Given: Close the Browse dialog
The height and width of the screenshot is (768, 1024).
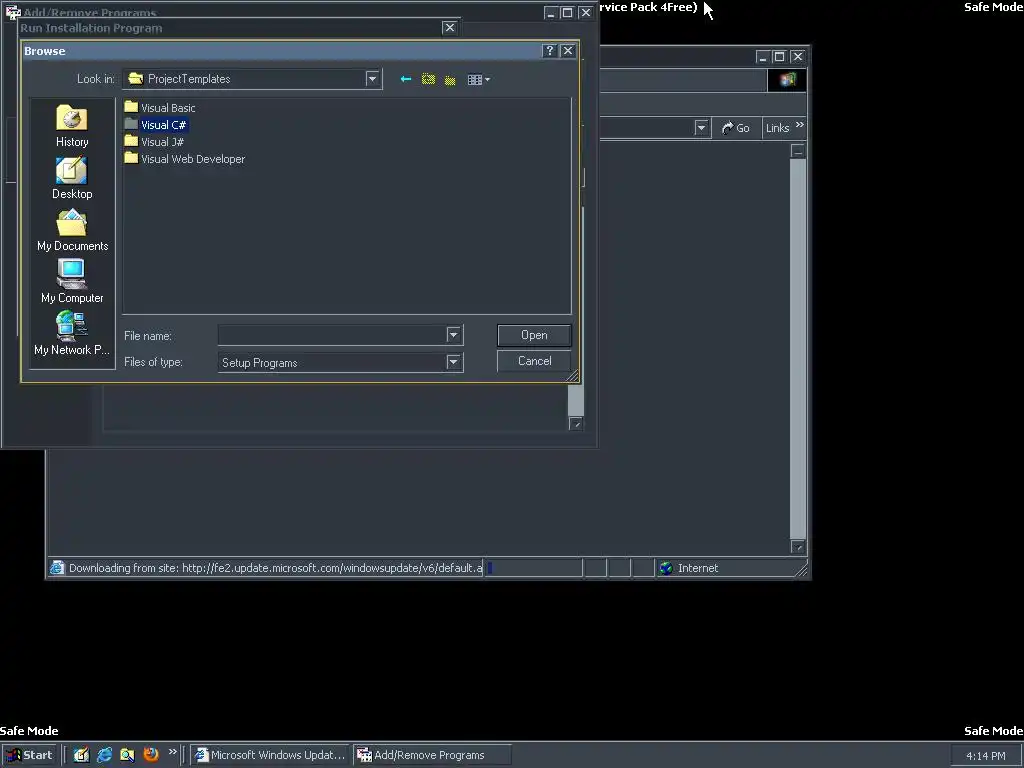Looking at the screenshot, I should [568, 51].
